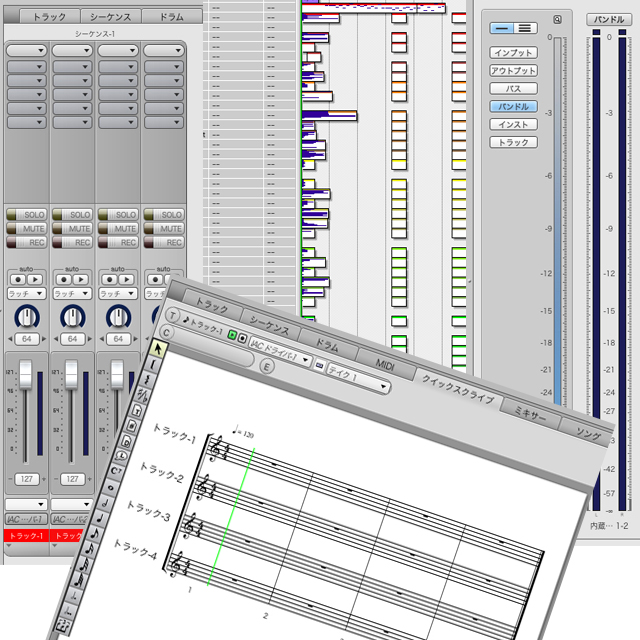This screenshot has width=640, height=640.
Task: Click pan value field 64 on first strip
Action: click(27, 339)
